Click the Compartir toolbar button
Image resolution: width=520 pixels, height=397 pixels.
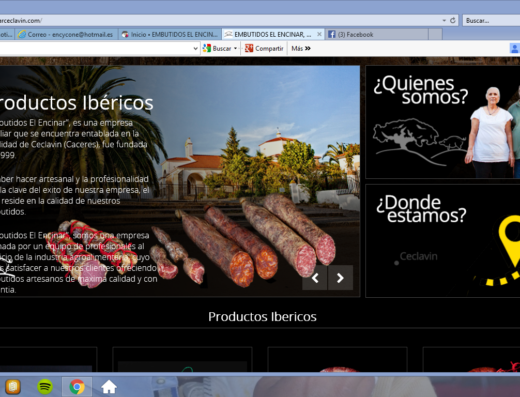point(264,48)
